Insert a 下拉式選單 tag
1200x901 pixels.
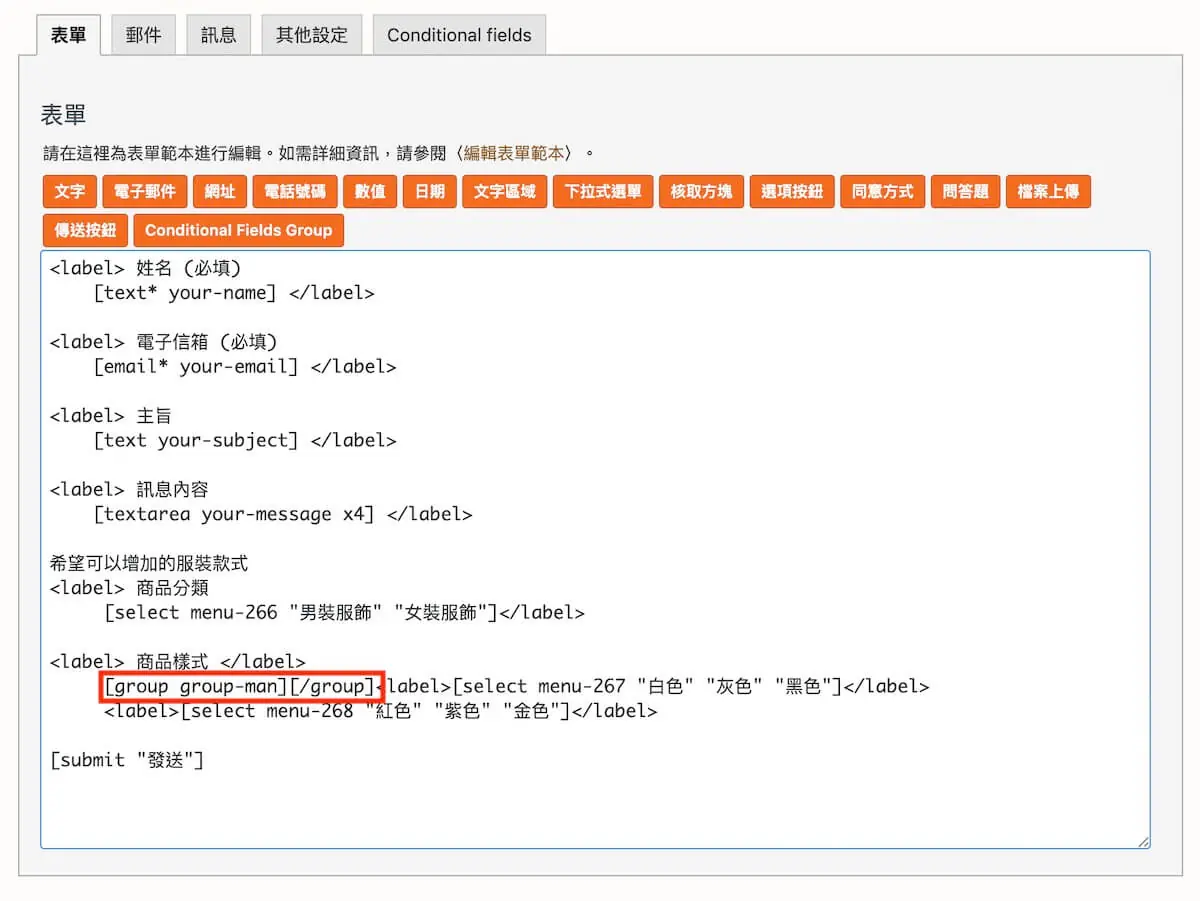click(603, 192)
